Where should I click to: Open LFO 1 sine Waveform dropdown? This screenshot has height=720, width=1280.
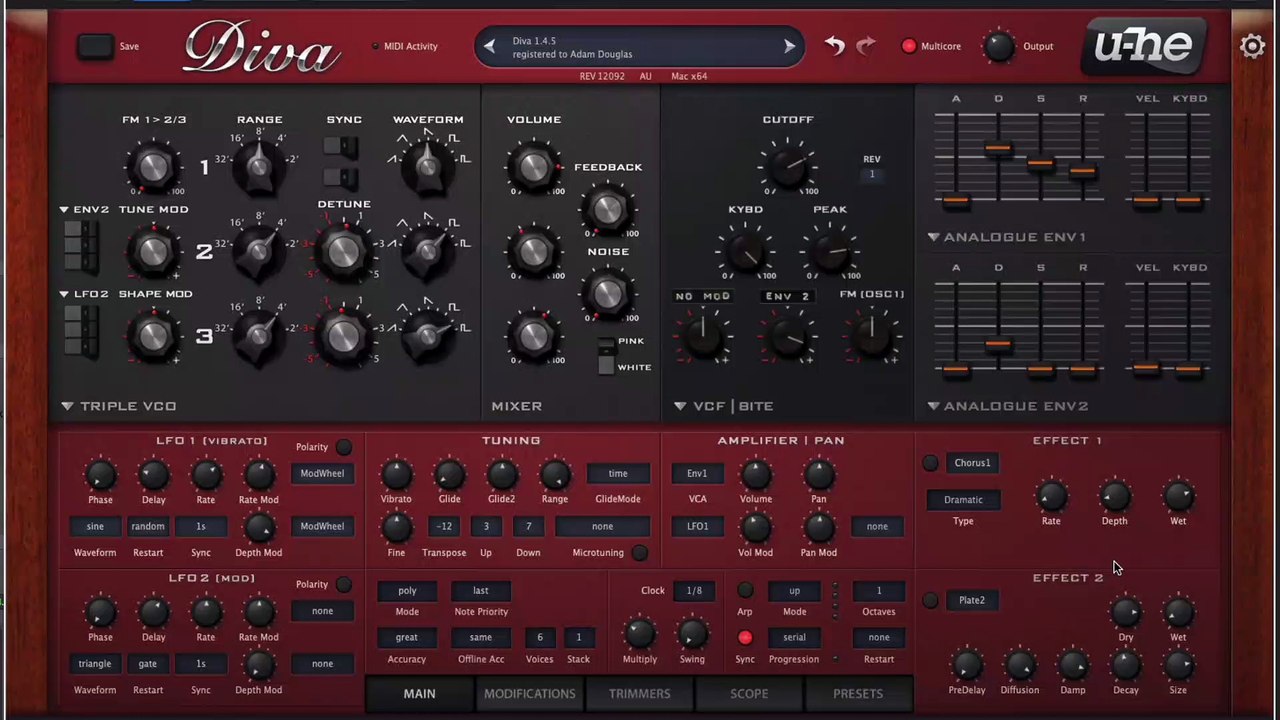click(95, 526)
